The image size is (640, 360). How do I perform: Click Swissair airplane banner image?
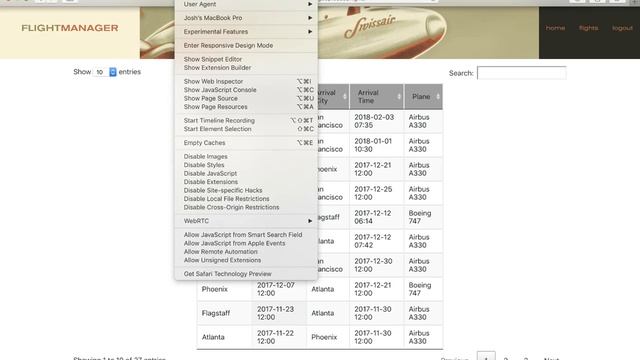[x=429, y=33]
